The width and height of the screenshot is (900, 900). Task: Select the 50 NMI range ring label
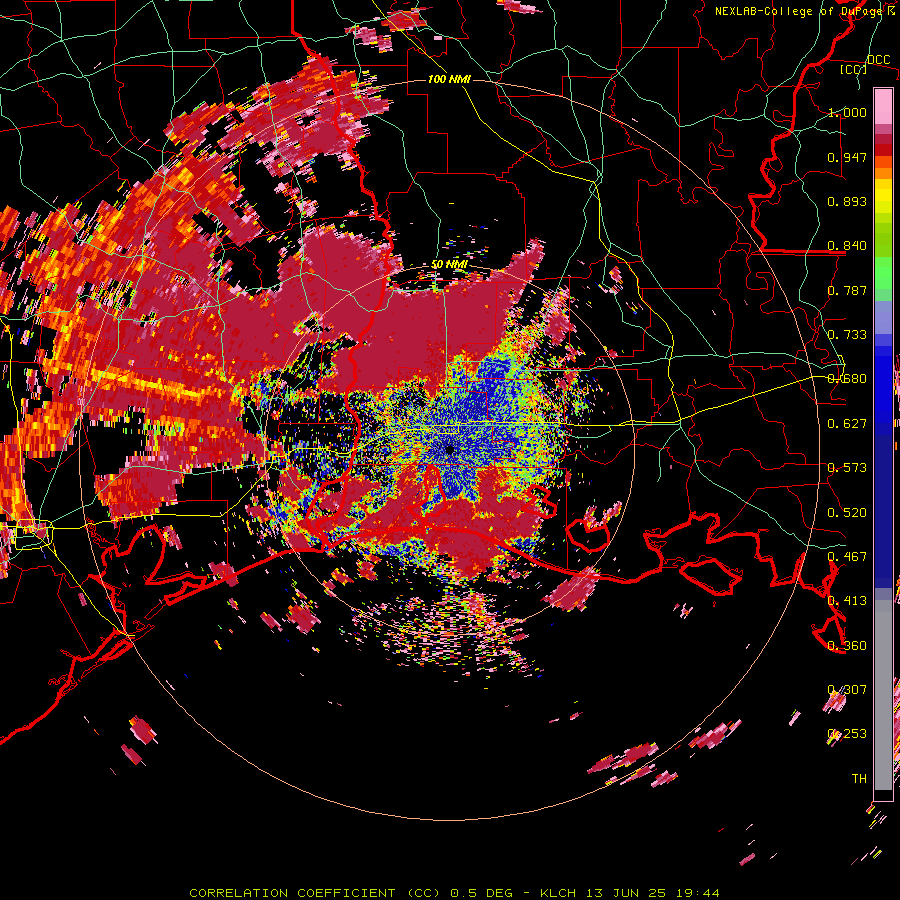[x=449, y=264]
